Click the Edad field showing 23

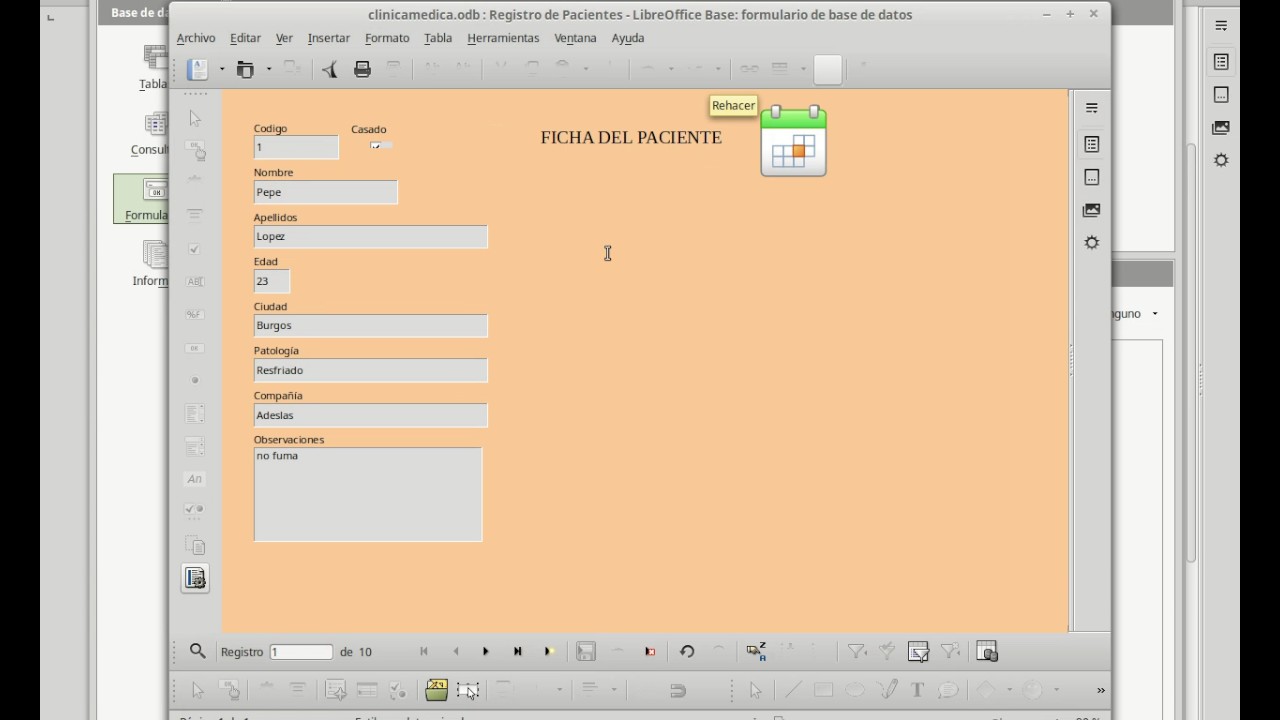click(272, 281)
